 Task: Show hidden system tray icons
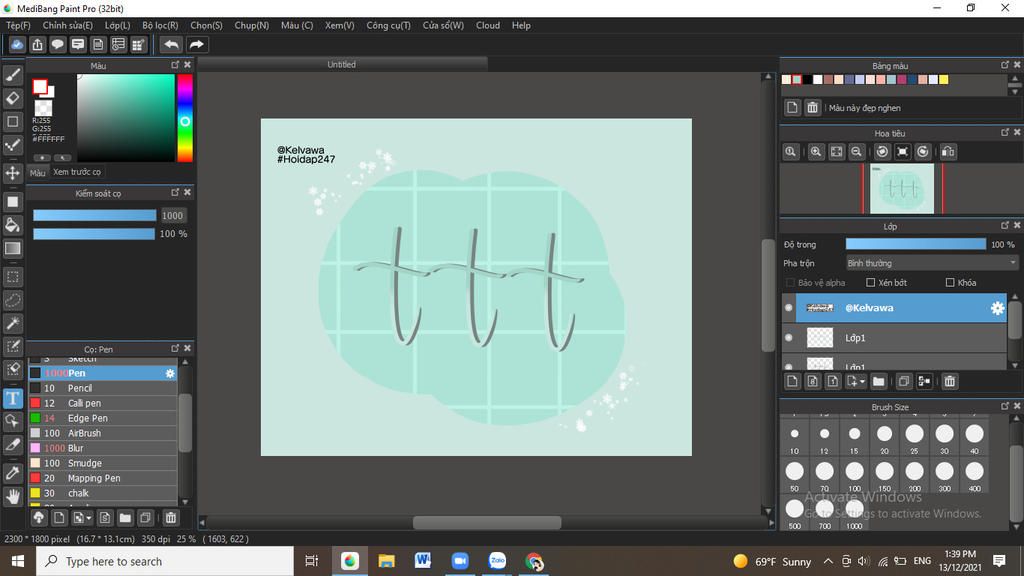(x=828, y=561)
